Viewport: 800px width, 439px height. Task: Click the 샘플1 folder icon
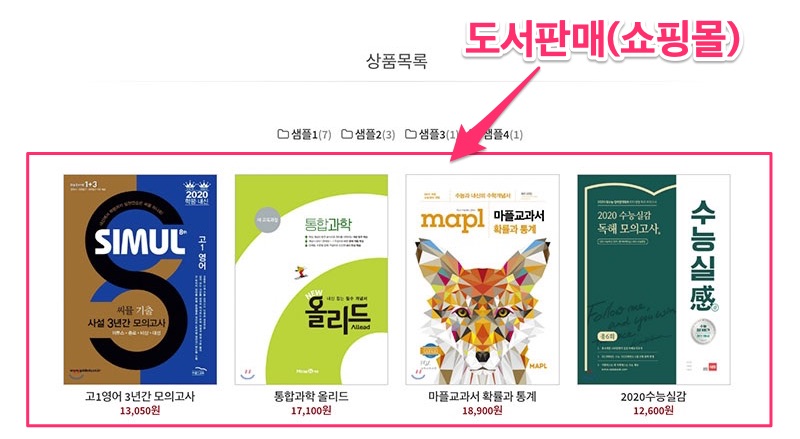point(283,134)
